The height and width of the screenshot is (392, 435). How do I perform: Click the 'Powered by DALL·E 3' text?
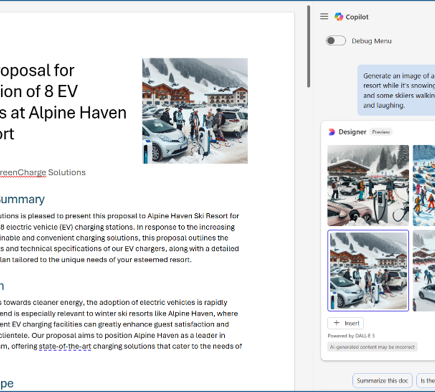click(x=351, y=336)
